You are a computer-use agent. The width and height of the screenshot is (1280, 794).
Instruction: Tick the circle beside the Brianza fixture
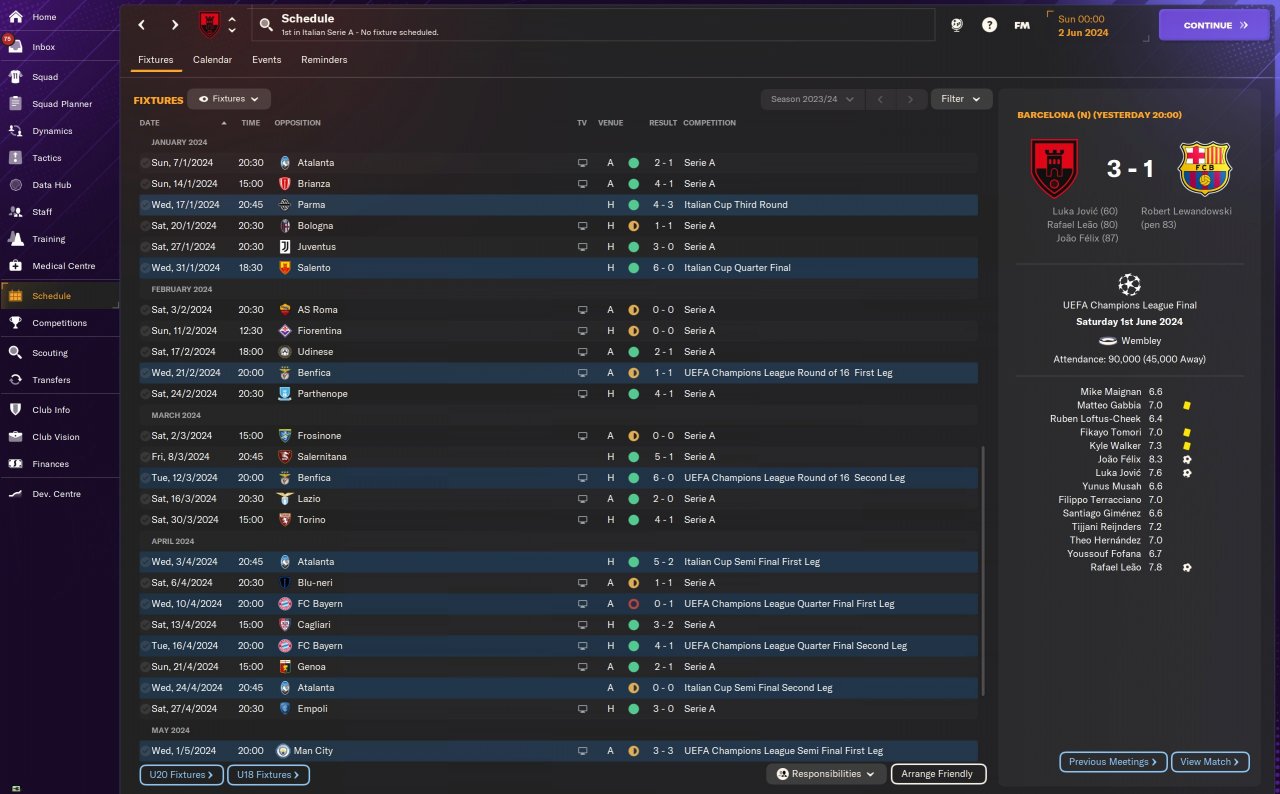point(145,184)
